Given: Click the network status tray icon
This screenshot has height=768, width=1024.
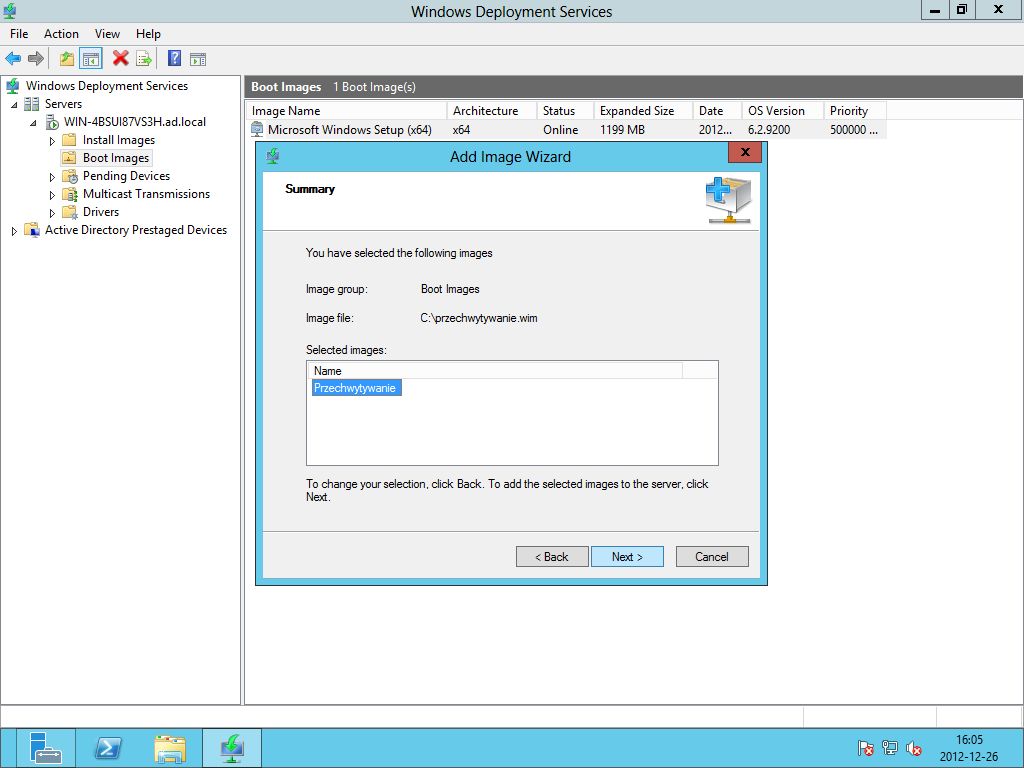Looking at the screenshot, I should pos(889,748).
